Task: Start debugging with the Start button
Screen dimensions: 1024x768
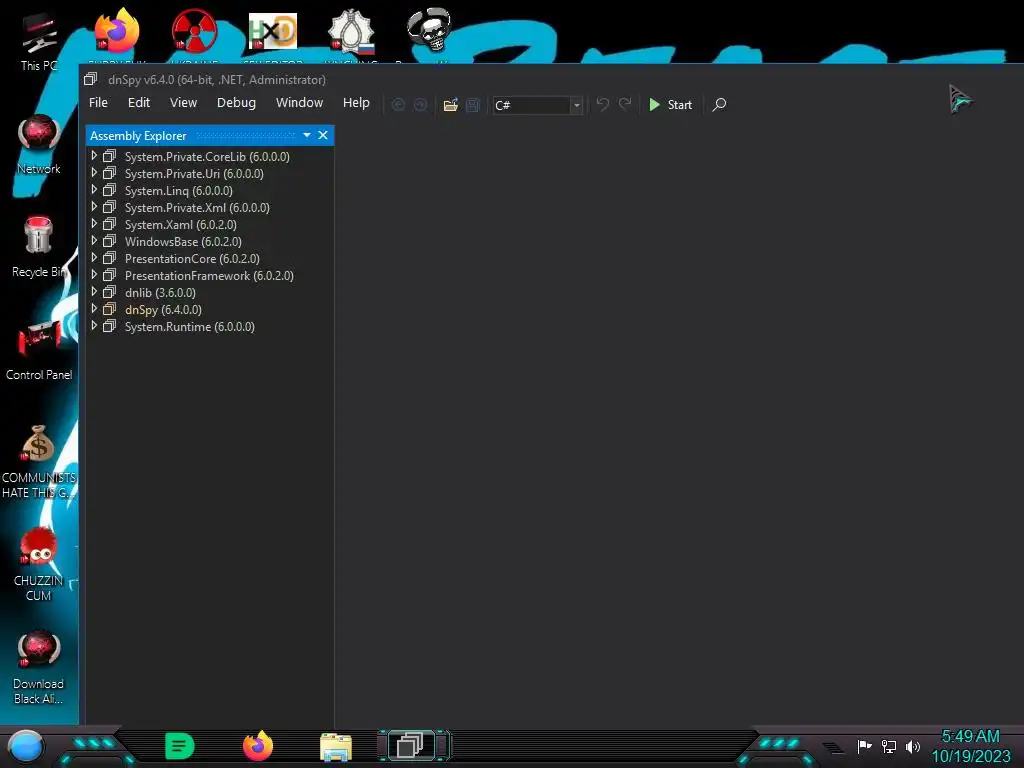Action: click(671, 104)
